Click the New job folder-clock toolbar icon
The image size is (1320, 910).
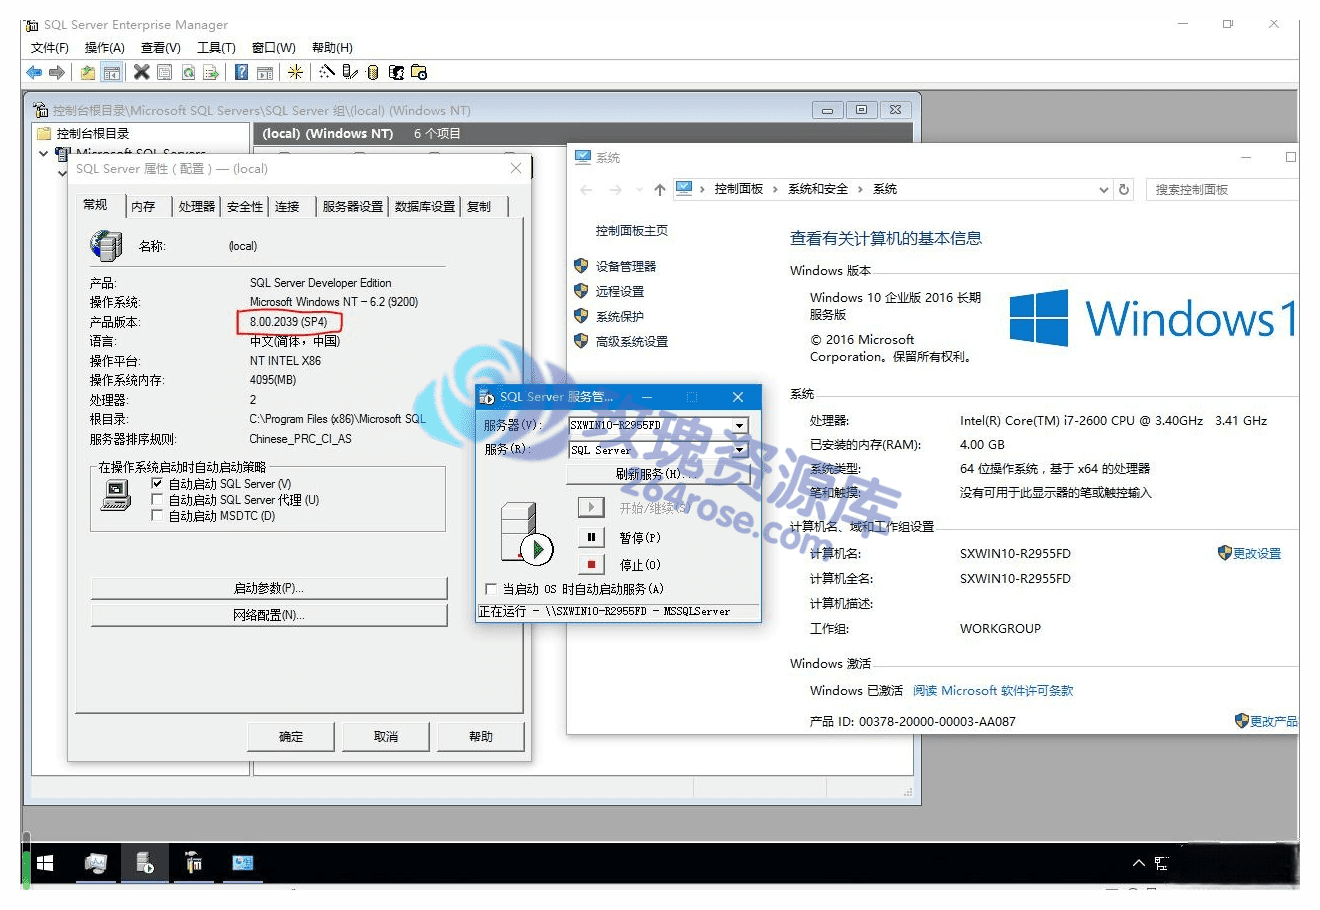tap(419, 72)
